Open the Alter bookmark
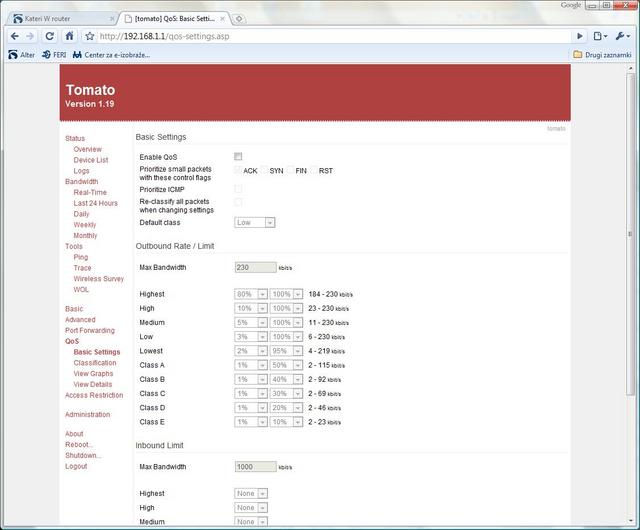Image resolution: width=640 pixels, height=530 pixels. (x=22, y=55)
